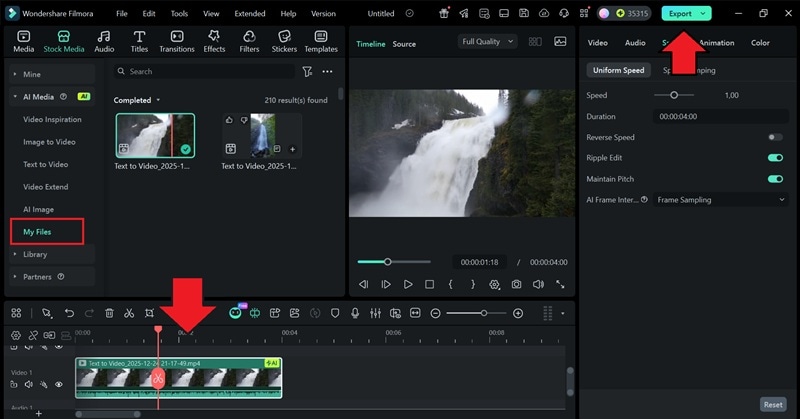Click the media Search field
The width and height of the screenshot is (800, 419).
[204, 71]
